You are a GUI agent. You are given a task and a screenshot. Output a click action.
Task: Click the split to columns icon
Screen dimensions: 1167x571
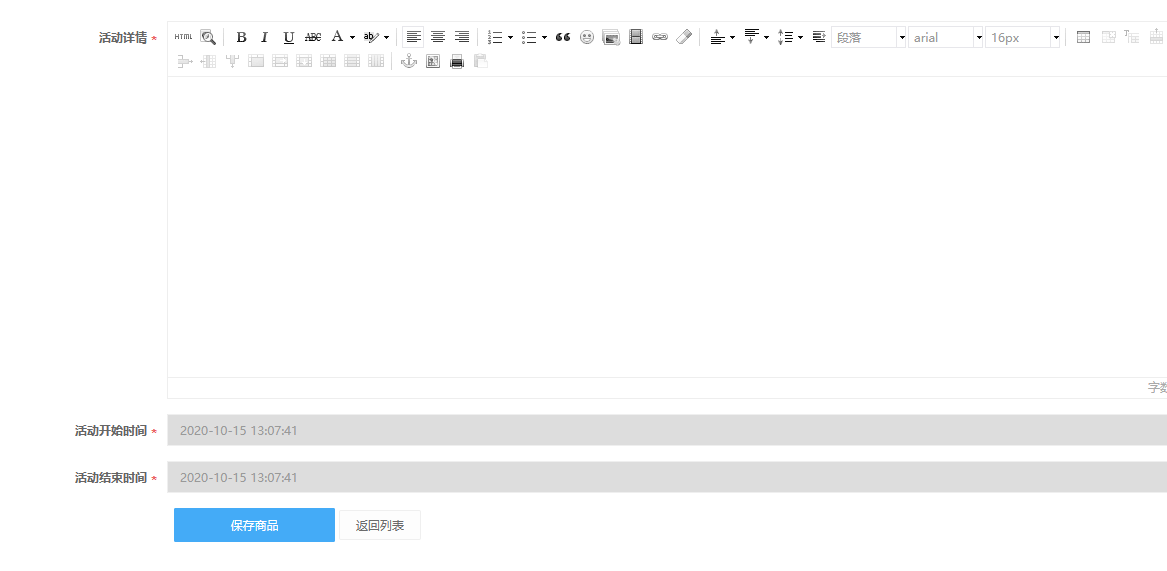[376, 61]
